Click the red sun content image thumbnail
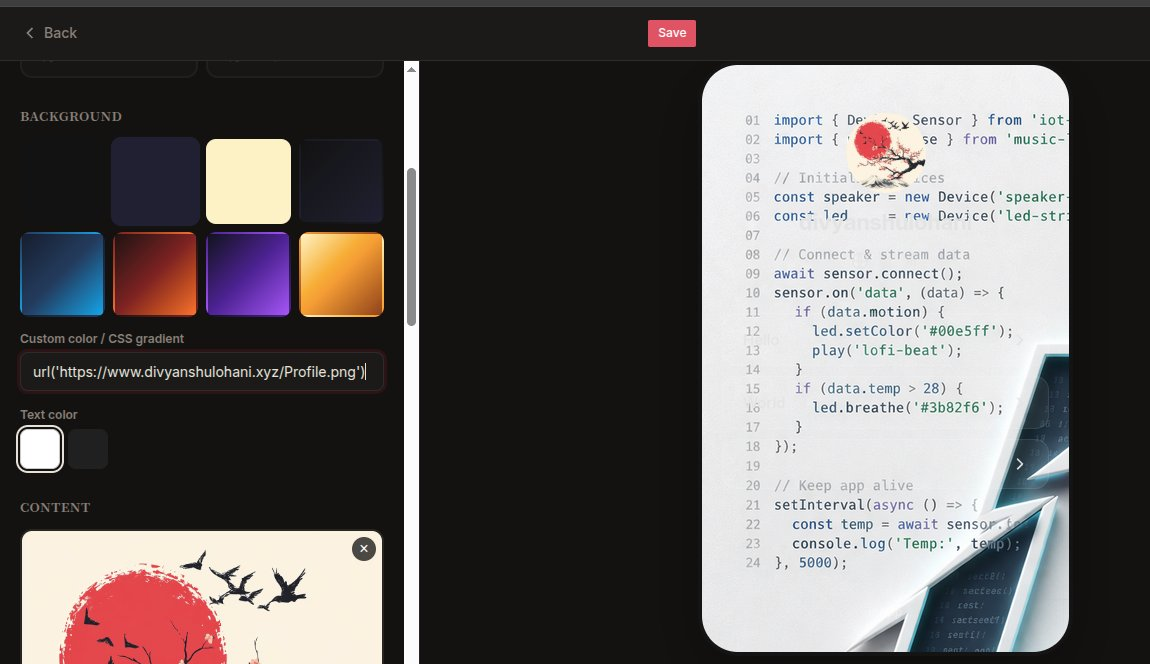This screenshot has height=664, width=1150. (x=202, y=597)
